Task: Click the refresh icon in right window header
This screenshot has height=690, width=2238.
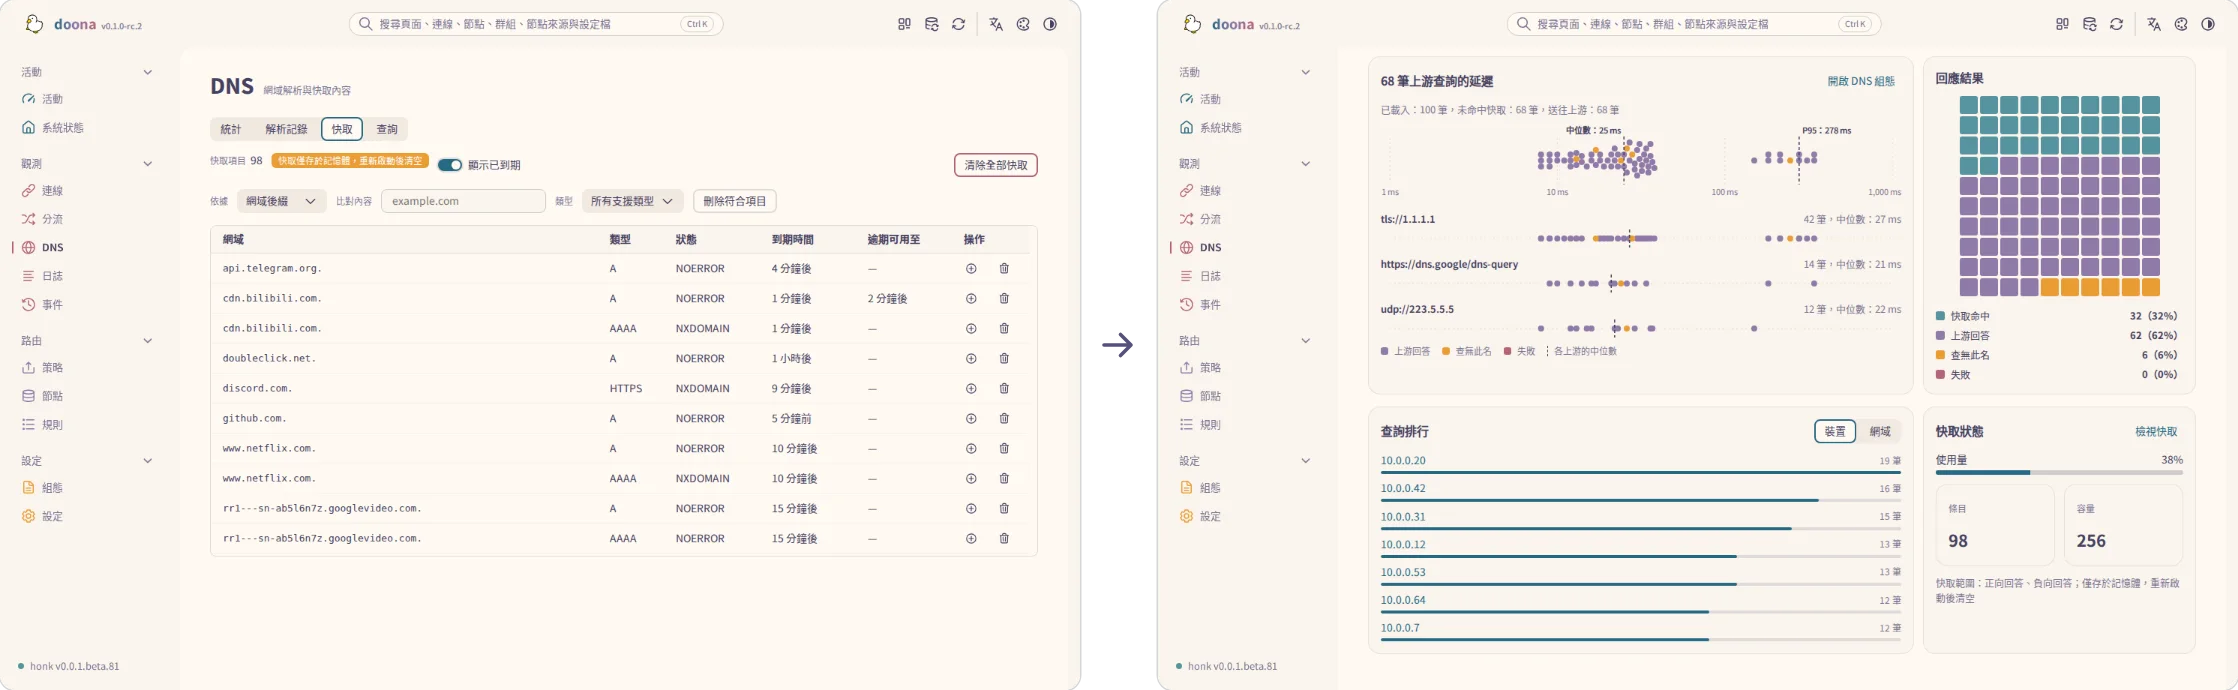Action: [x=2116, y=24]
